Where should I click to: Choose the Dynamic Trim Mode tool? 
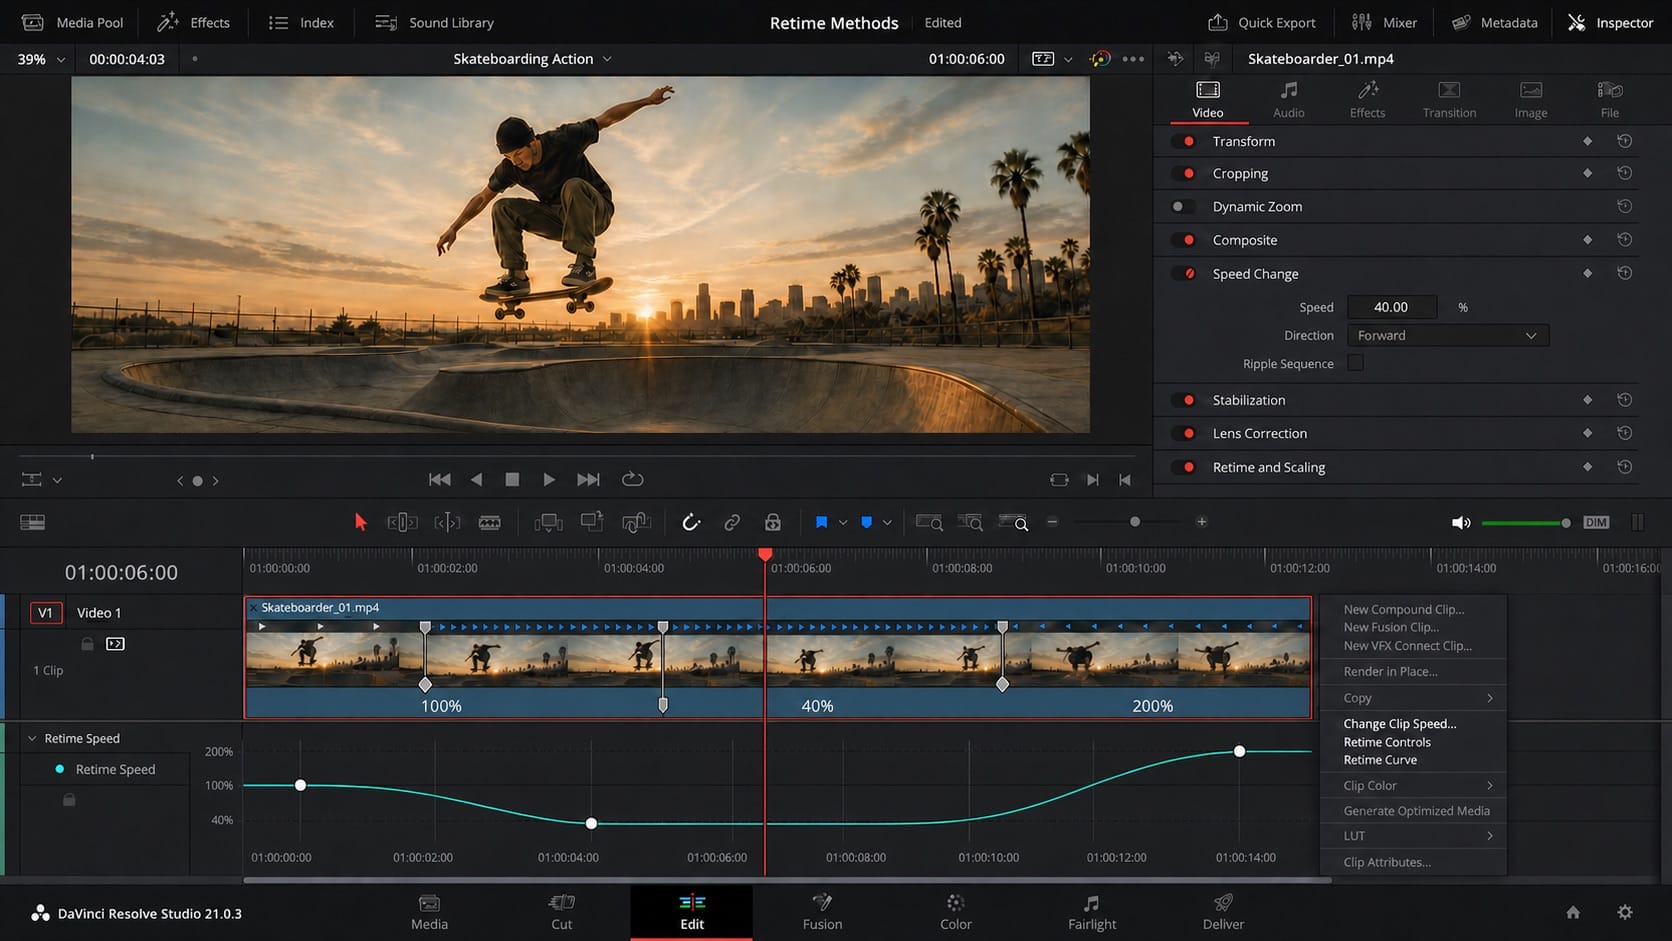447,522
